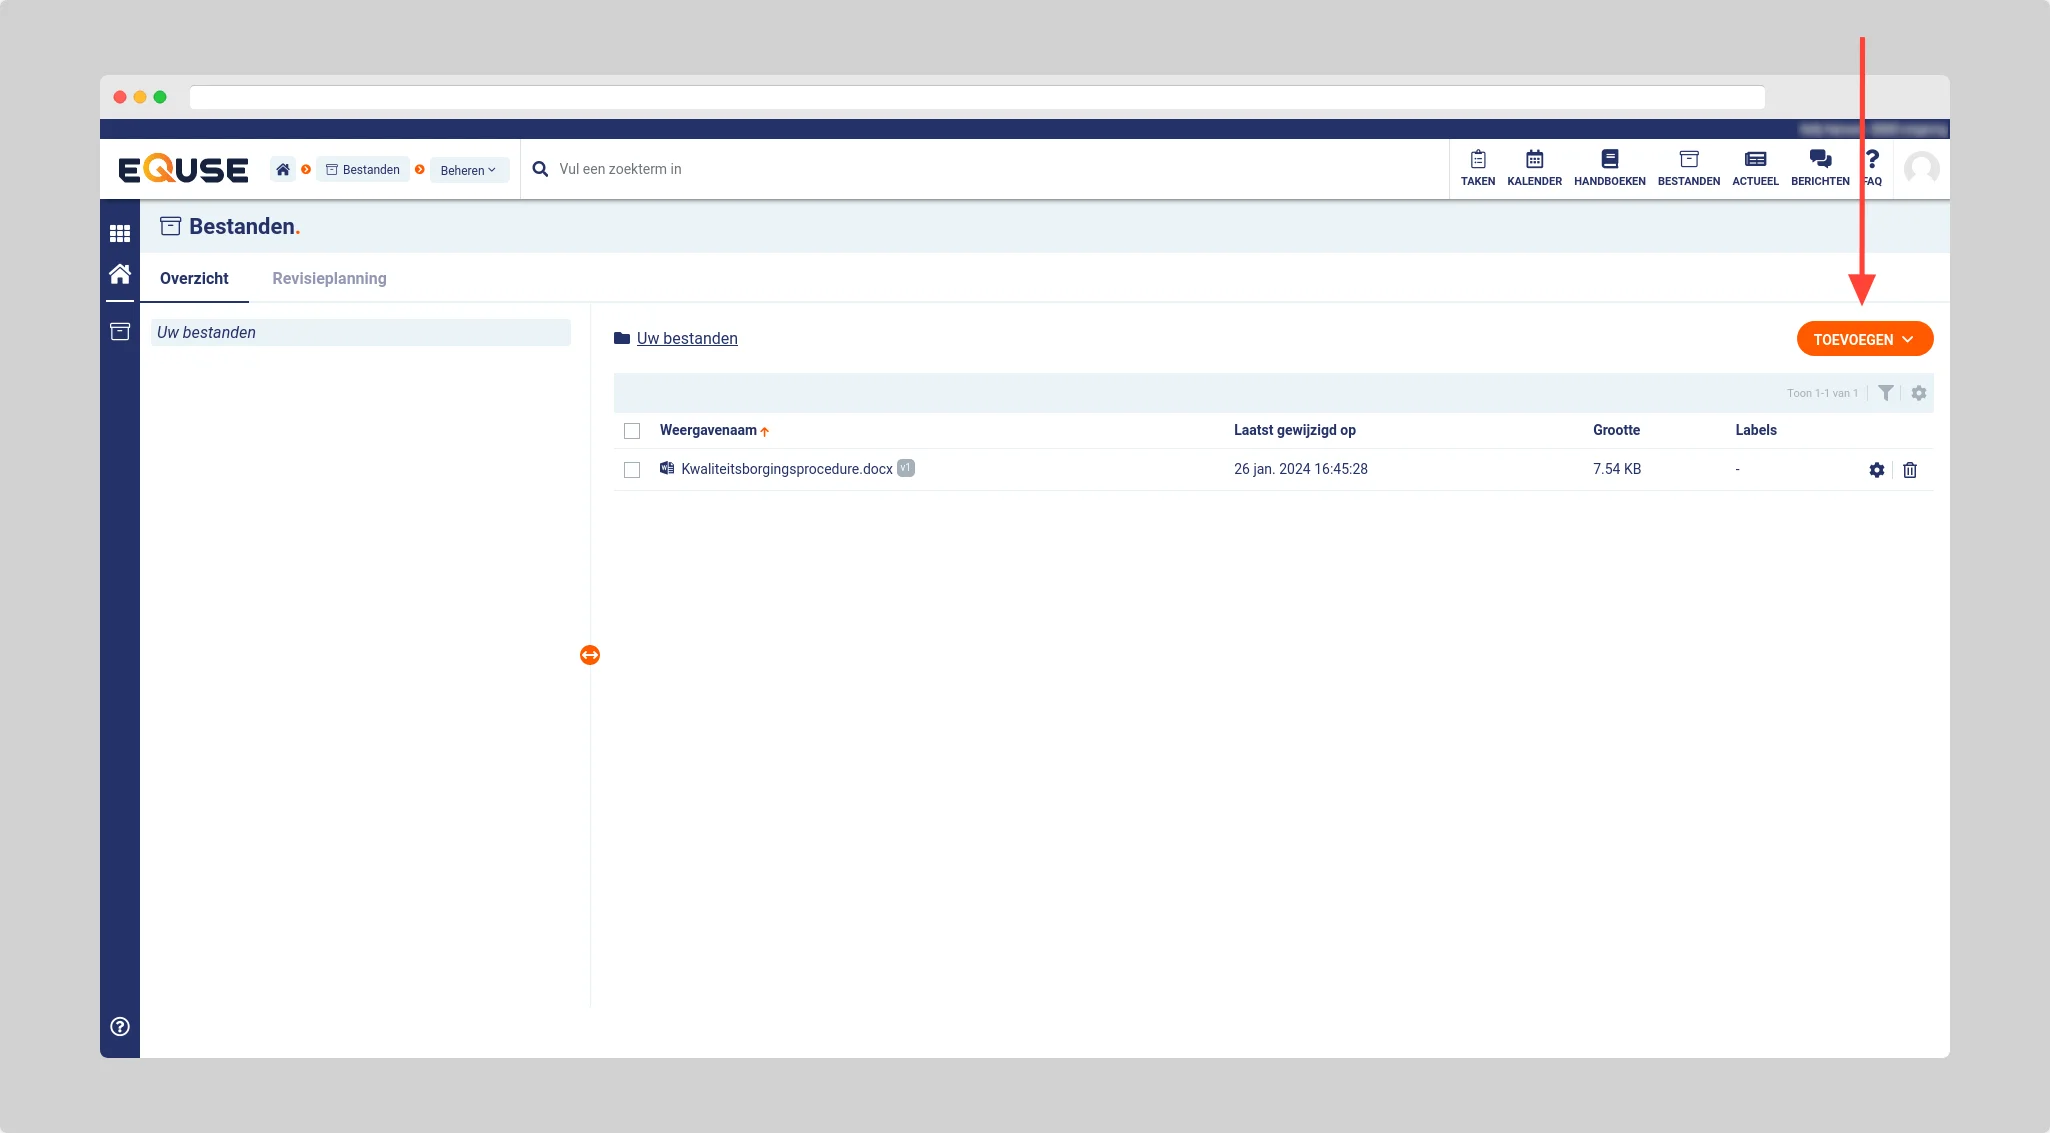Open the Beheren breadcrumb dropdown

click(x=468, y=170)
